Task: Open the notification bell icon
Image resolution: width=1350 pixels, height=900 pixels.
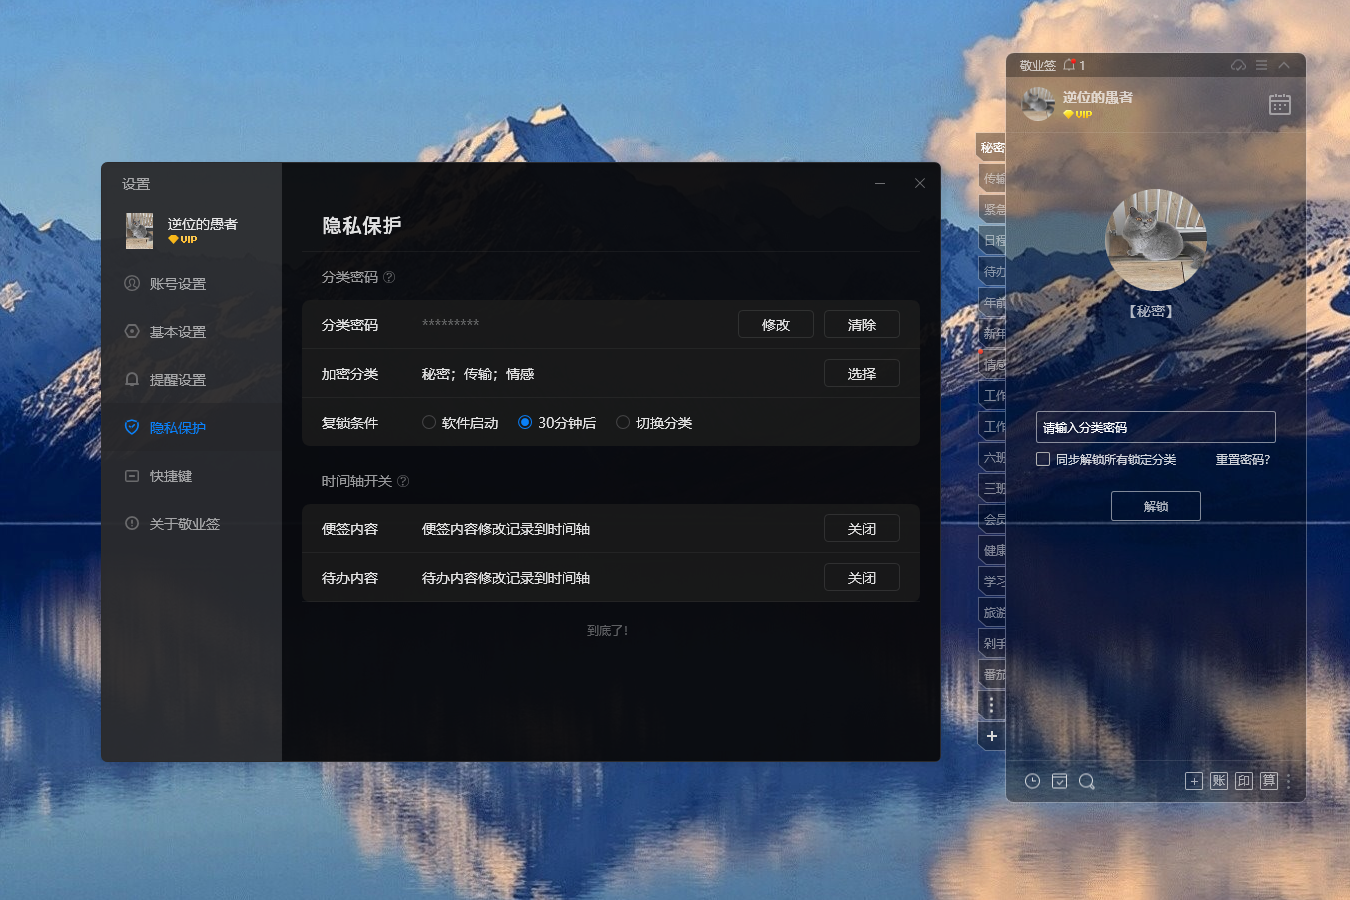Action: (1069, 65)
